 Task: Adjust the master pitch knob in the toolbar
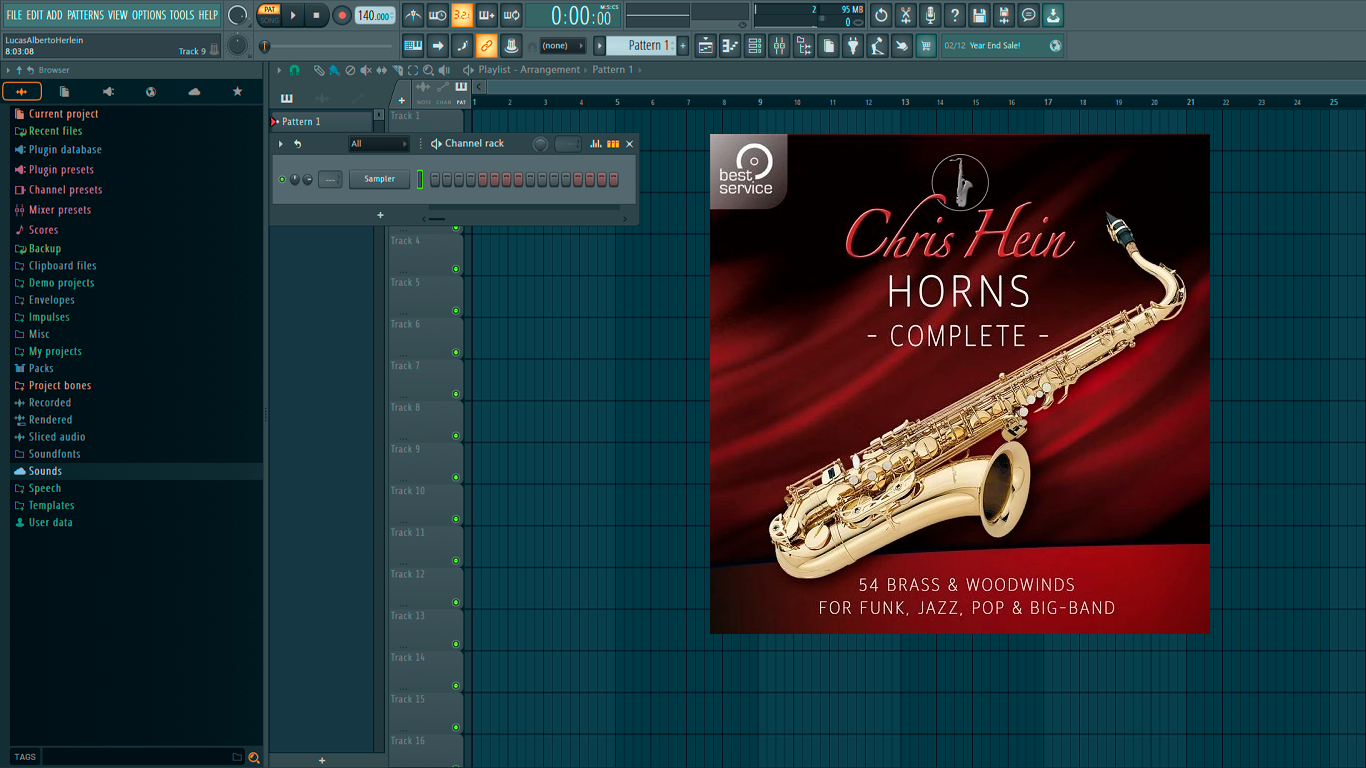(x=238, y=45)
